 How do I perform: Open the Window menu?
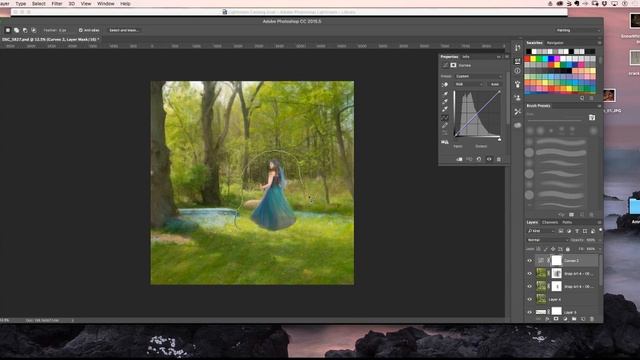click(106, 4)
